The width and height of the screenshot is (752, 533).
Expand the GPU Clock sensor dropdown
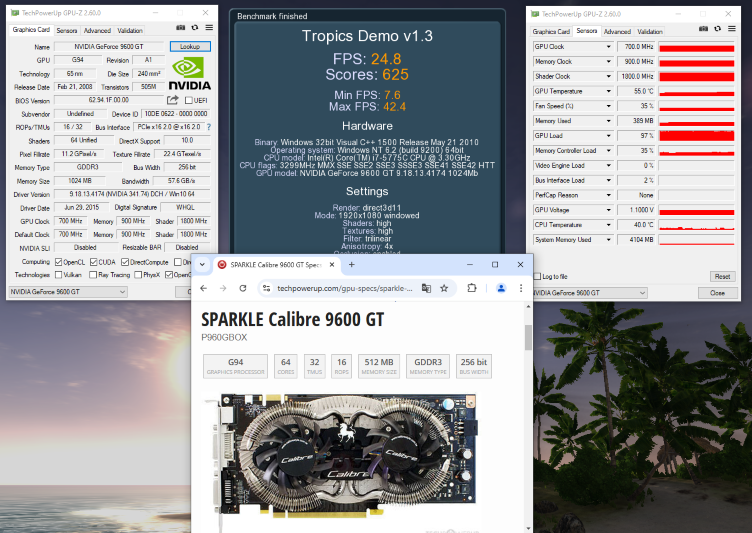[x=609, y=47]
